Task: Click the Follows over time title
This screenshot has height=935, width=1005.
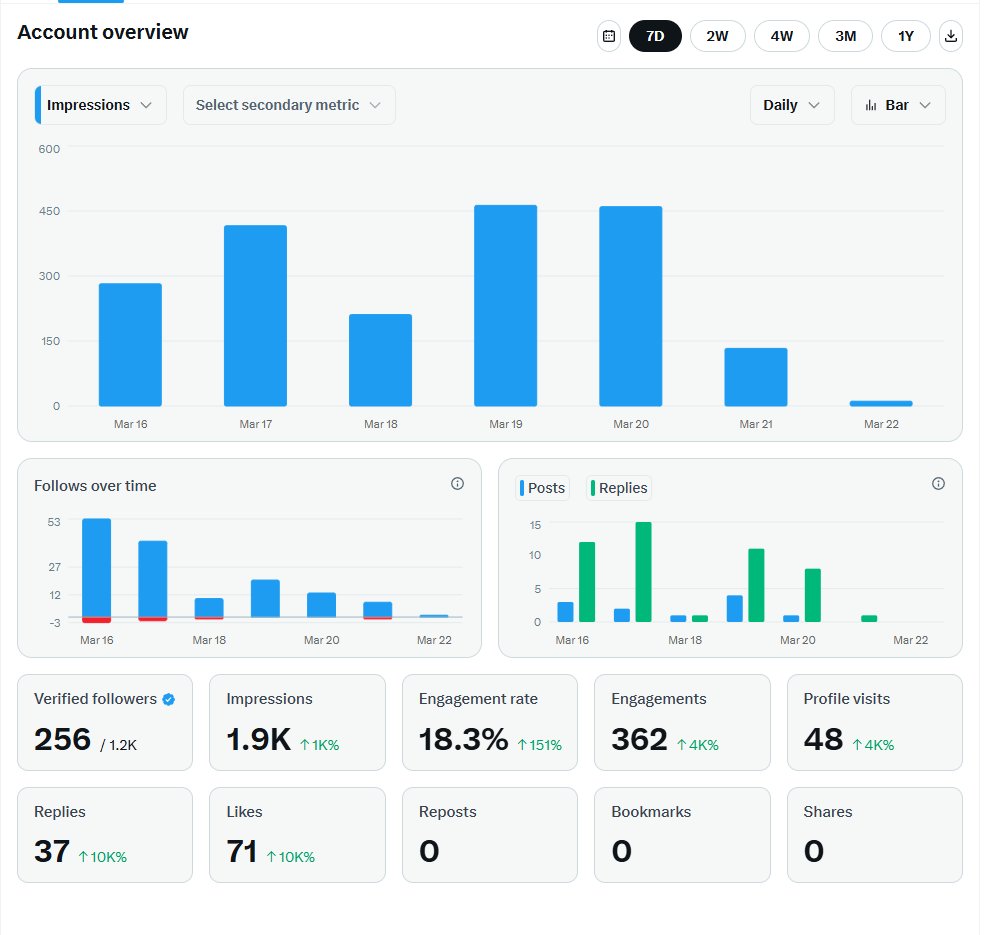Action: (x=95, y=486)
